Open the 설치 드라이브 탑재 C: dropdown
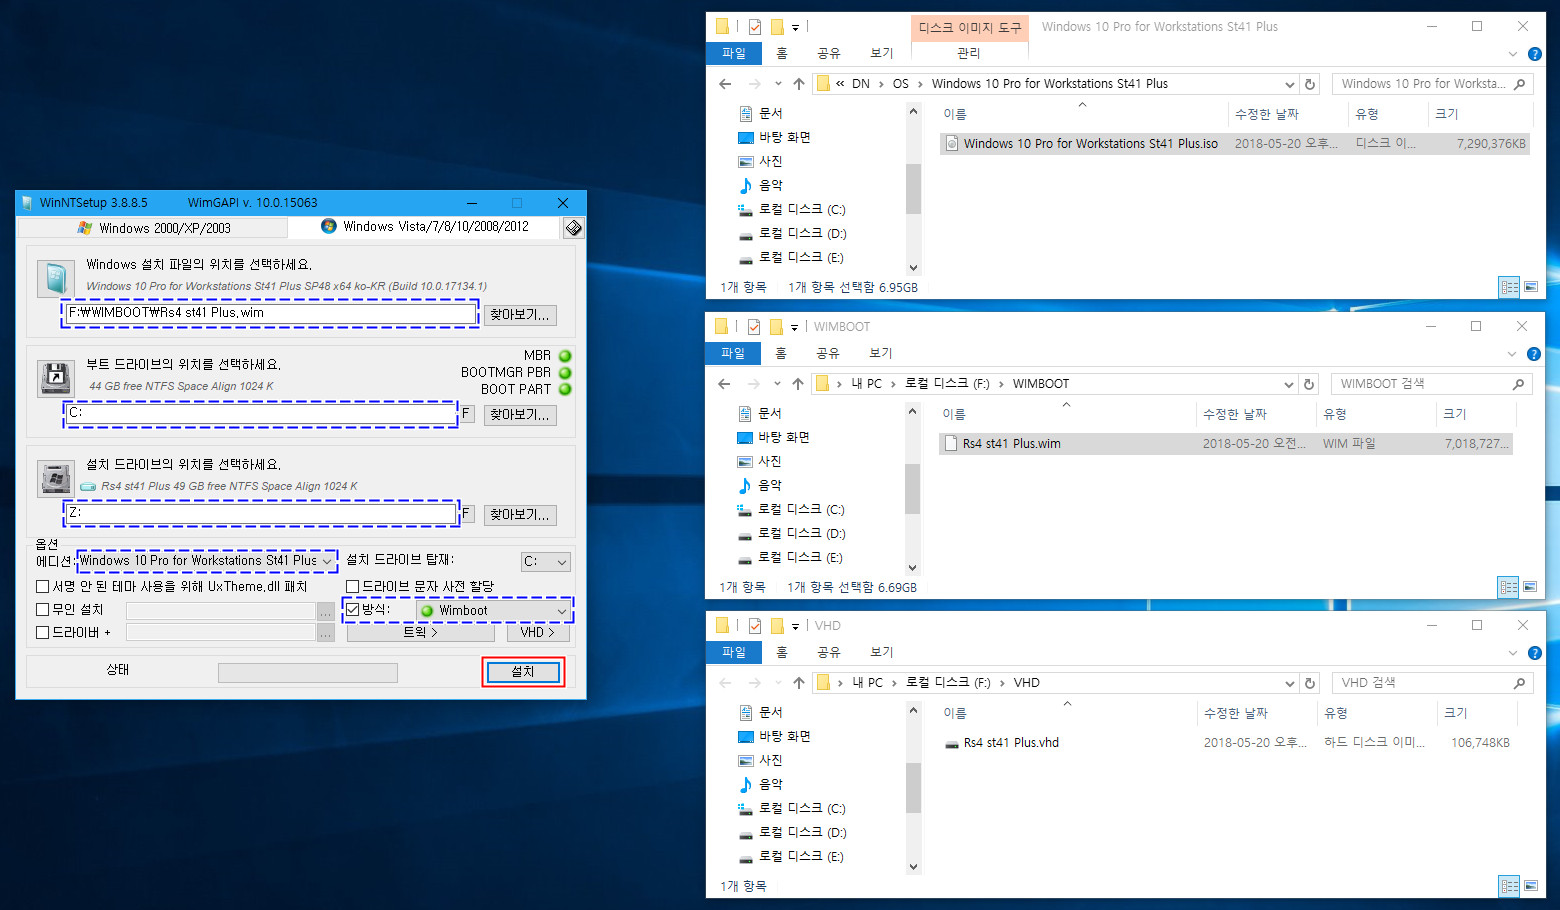This screenshot has width=1560, height=910. (x=546, y=562)
